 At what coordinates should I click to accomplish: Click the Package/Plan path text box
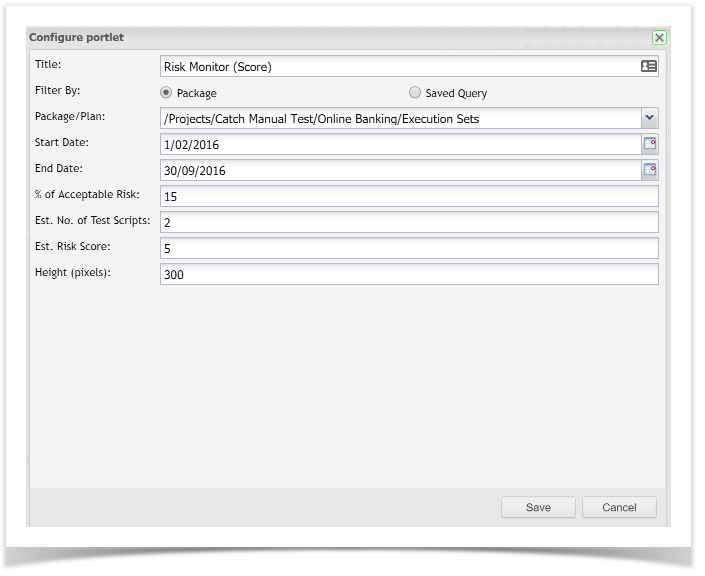tap(400, 118)
